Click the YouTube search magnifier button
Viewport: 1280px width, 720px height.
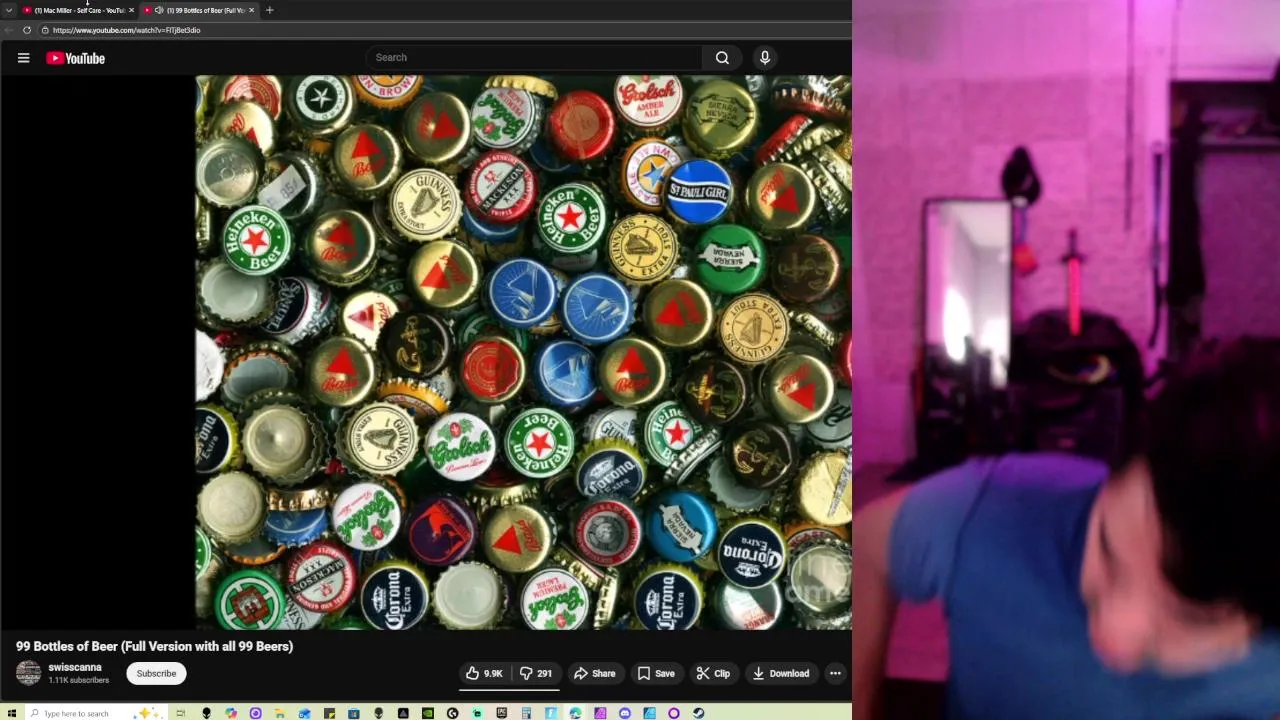point(722,58)
